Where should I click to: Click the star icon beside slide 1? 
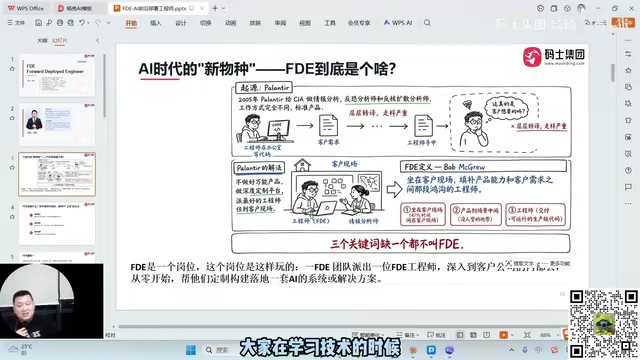(12, 69)
